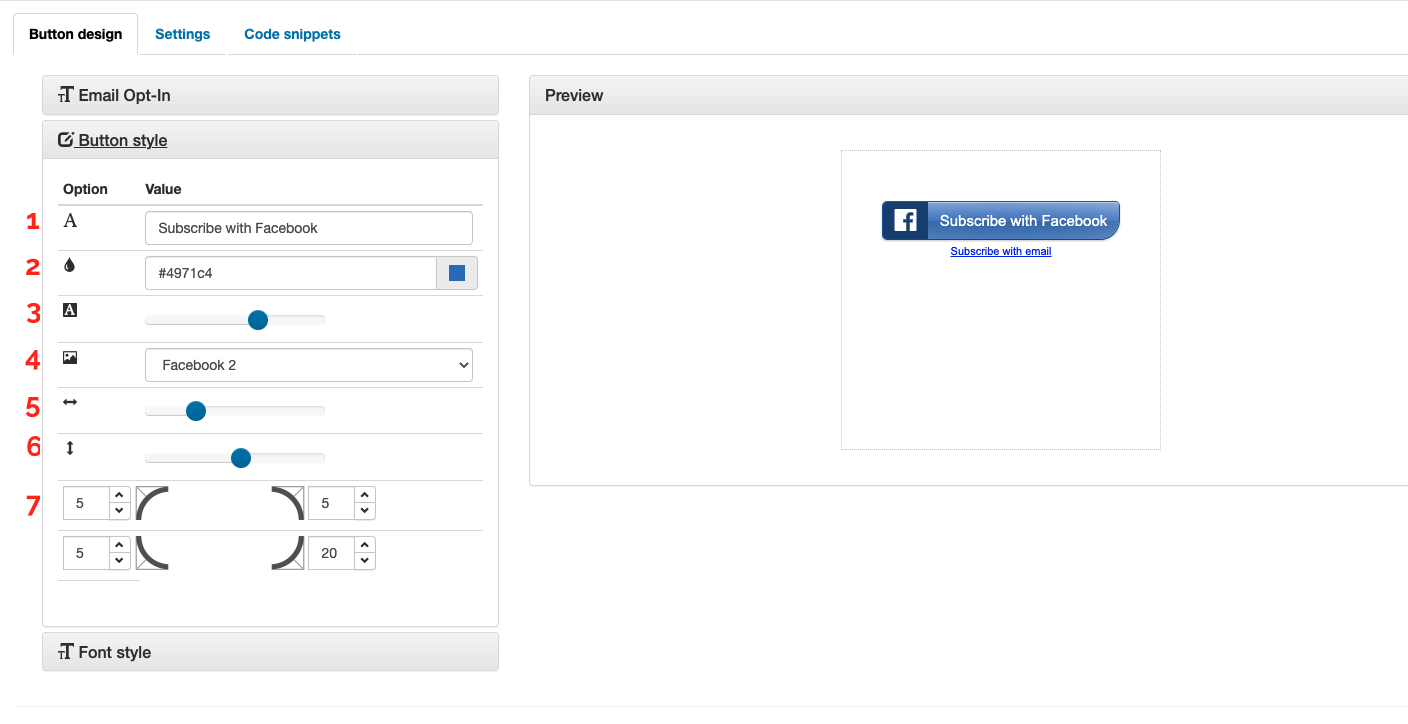This screenshot has height=724, width=1408.
Task: Click the button height slider handle
Action: tap(241, 458)
